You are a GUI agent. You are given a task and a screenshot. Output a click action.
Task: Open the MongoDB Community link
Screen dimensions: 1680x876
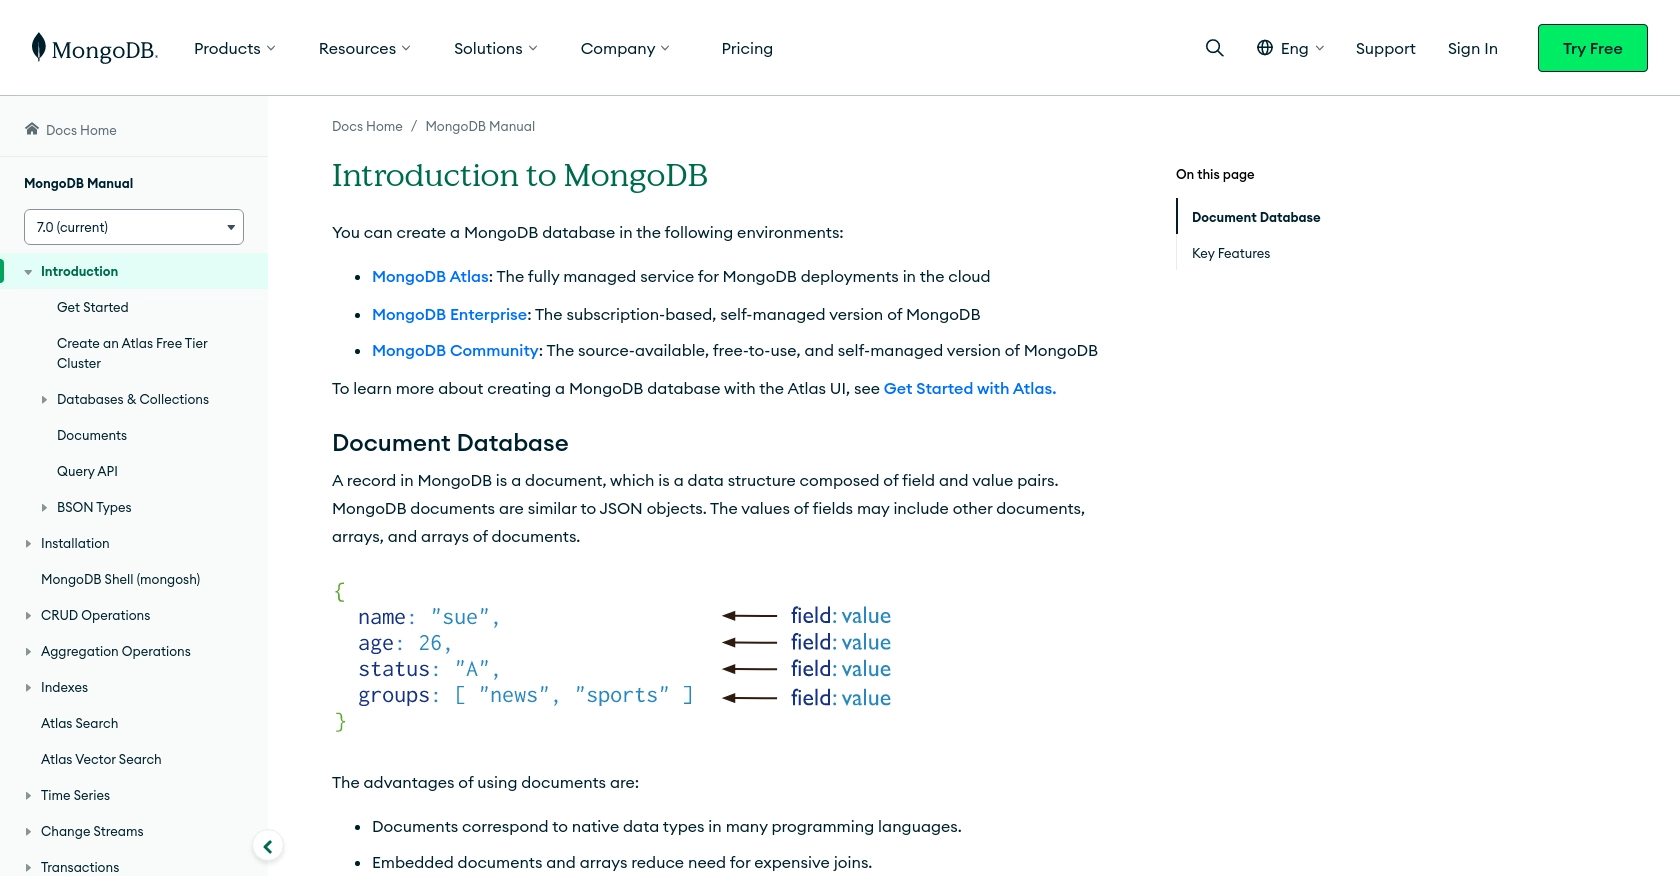click(455, 350)
